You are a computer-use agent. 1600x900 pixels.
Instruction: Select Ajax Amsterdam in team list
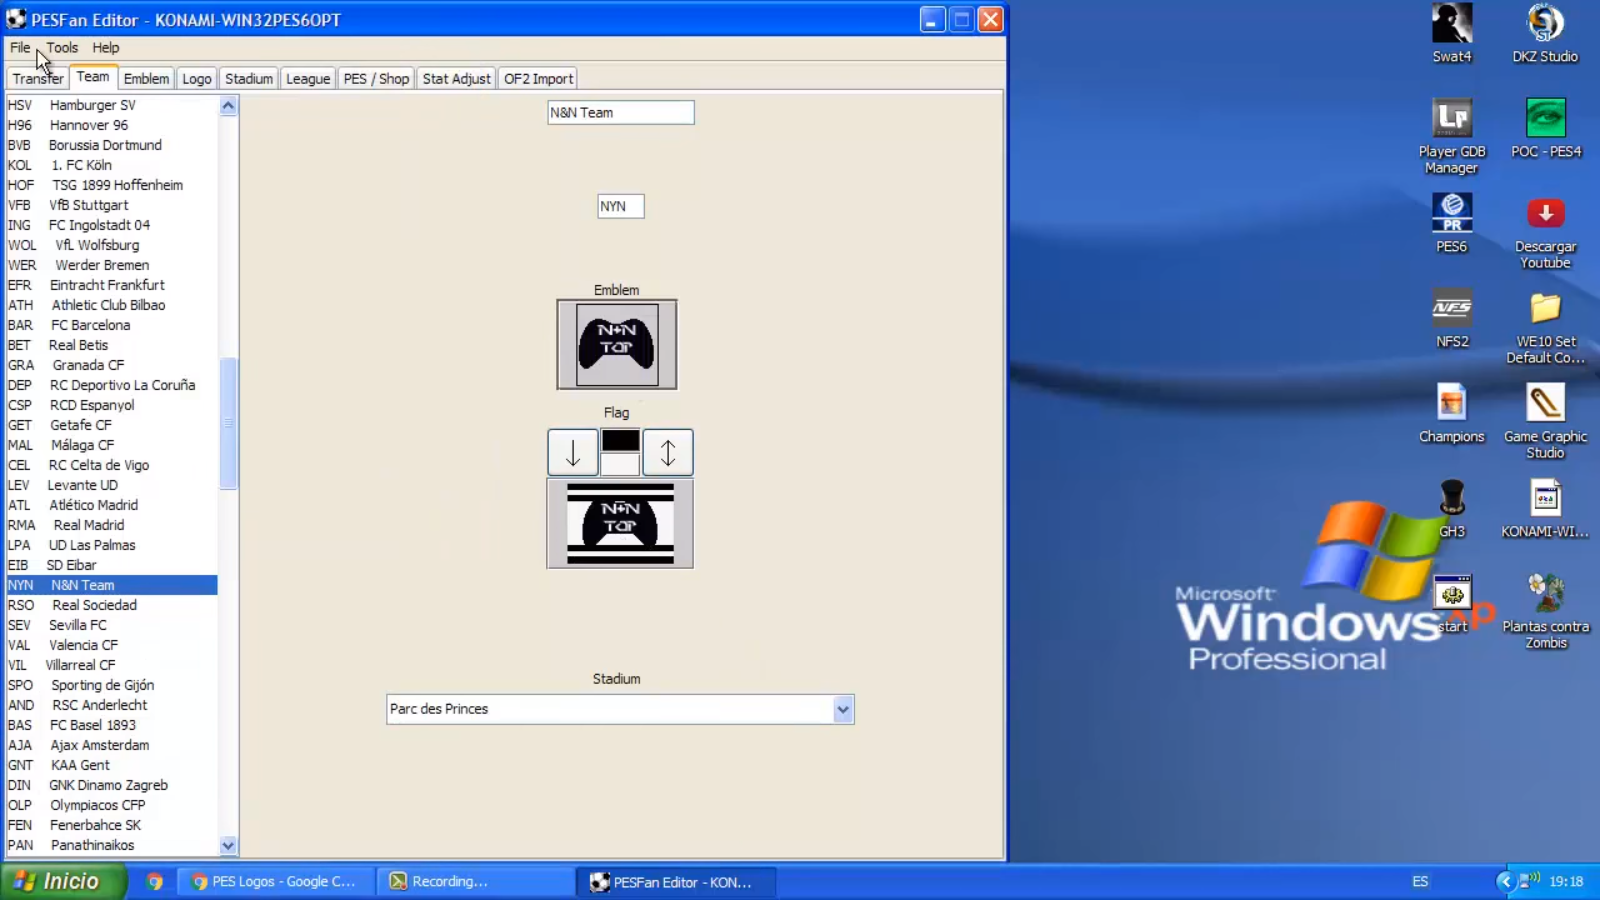(x=112, y=745)
